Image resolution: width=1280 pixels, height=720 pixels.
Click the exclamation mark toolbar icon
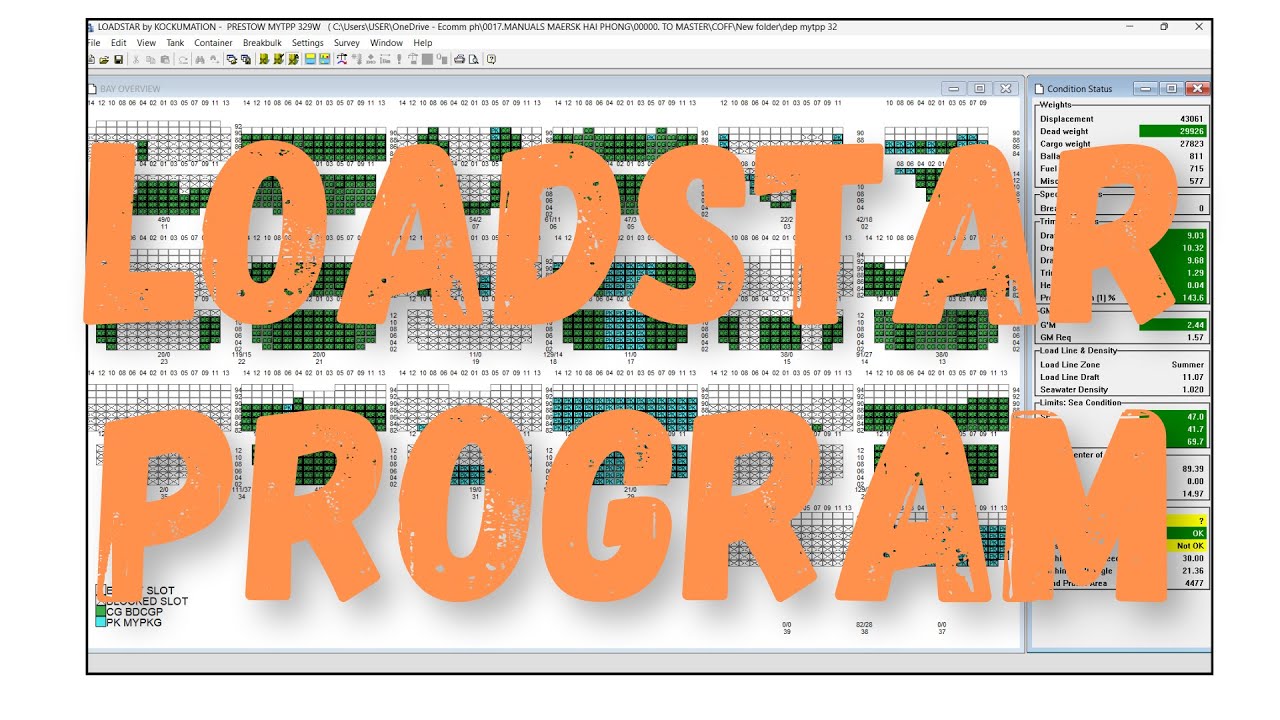pos(399,60)
